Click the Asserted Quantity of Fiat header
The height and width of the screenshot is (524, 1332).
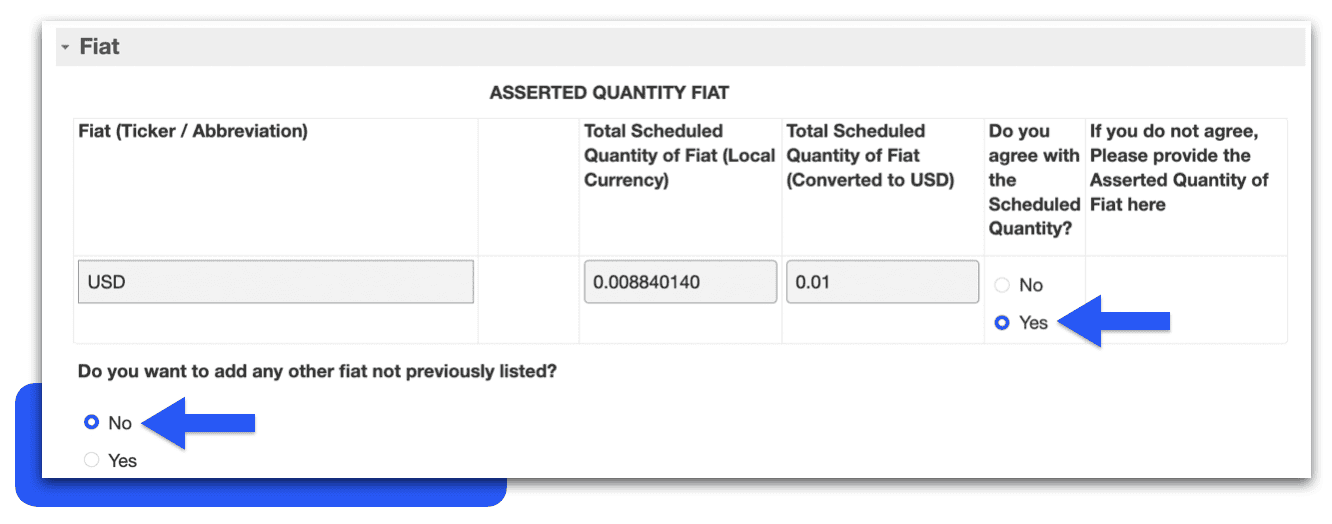[x=1179, y=168]
